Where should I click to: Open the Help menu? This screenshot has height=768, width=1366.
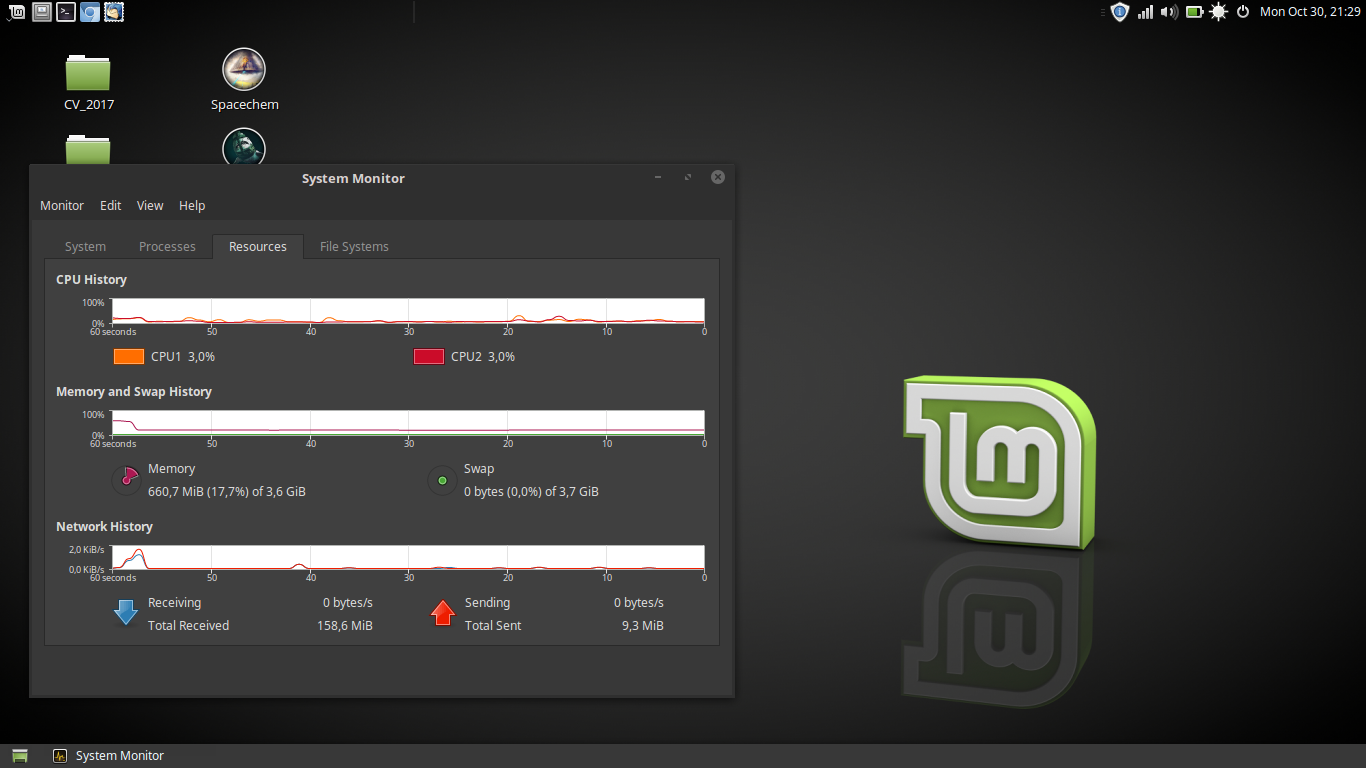[x=192, y=205]
